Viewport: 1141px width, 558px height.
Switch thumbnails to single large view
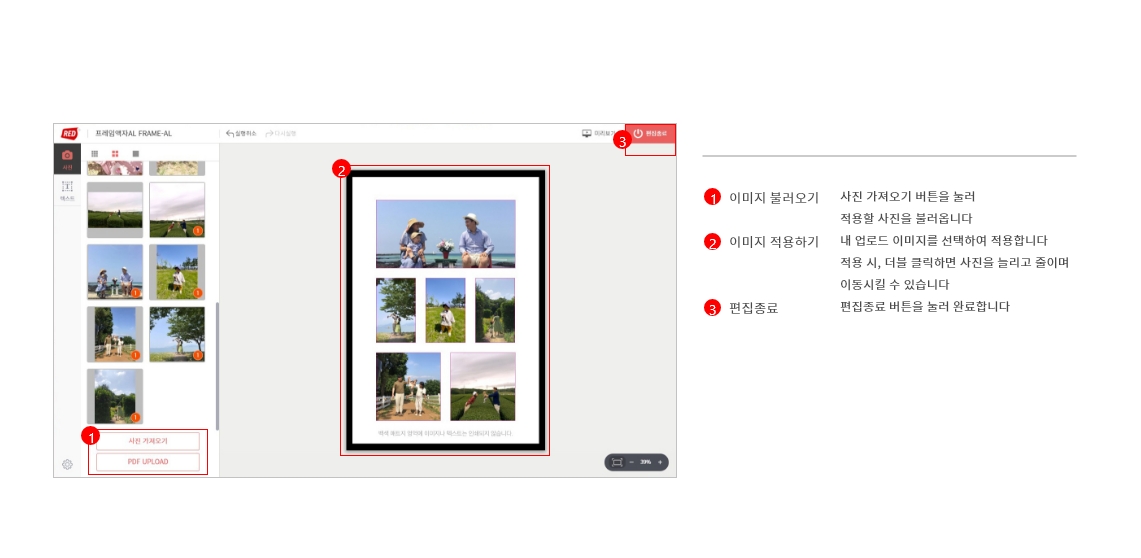135,154
